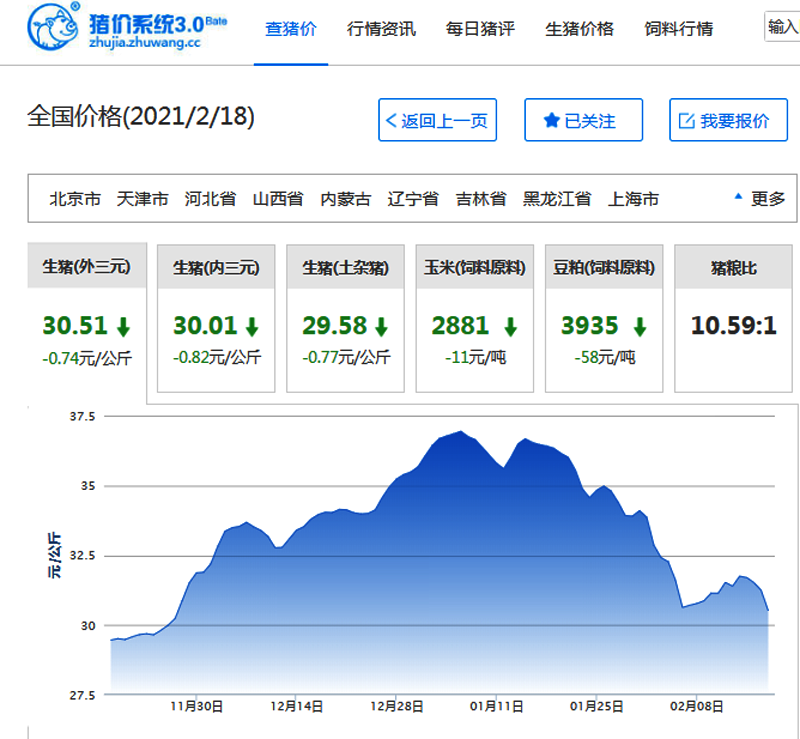Click the pig logo of 猪价系统3.0
This screenshot has height=739, width=800.
point(53,27)
